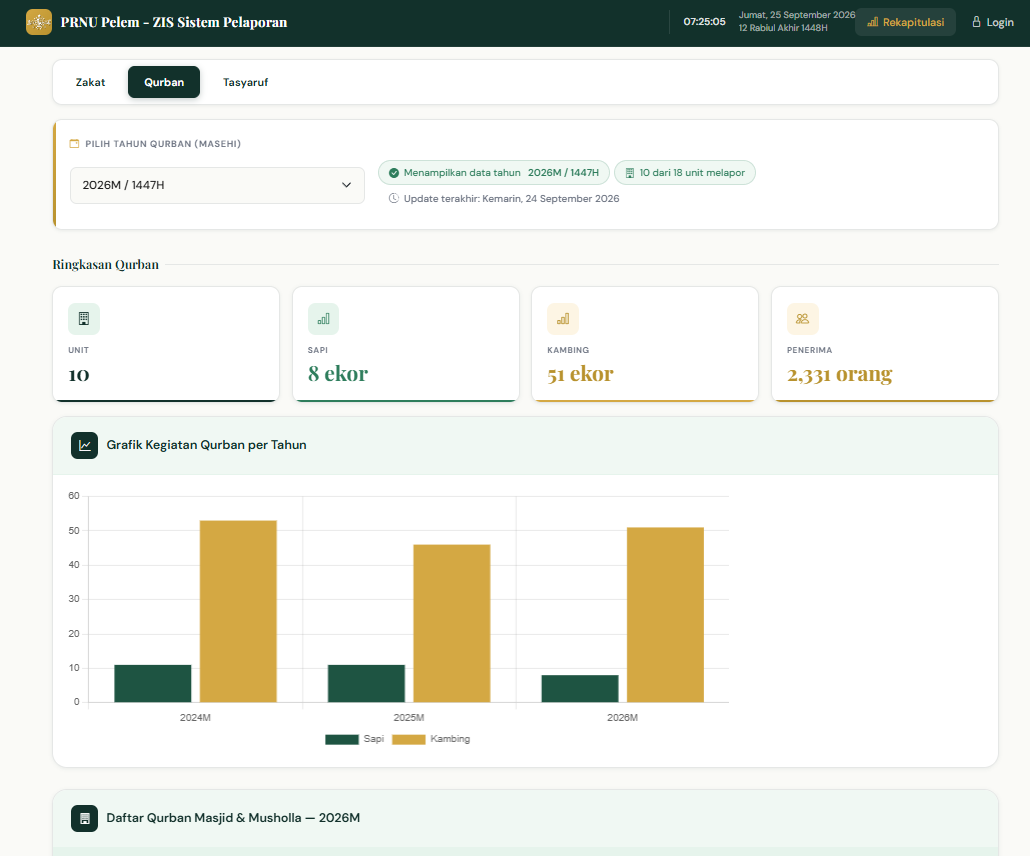Click the mosque list icon beside Daftar Qurban
The height and width of the screenshot is (856, 1030).
point(85,819)
